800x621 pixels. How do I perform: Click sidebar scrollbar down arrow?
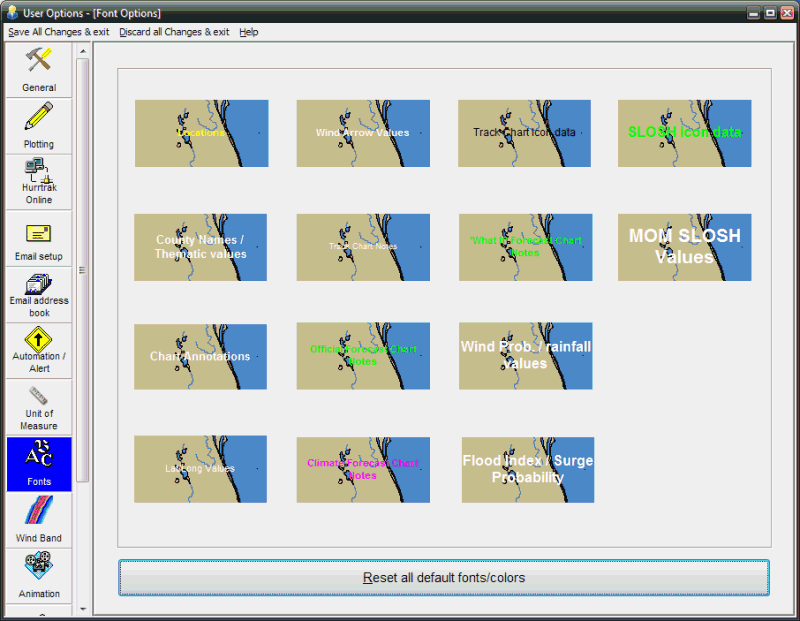pos(83,608)
